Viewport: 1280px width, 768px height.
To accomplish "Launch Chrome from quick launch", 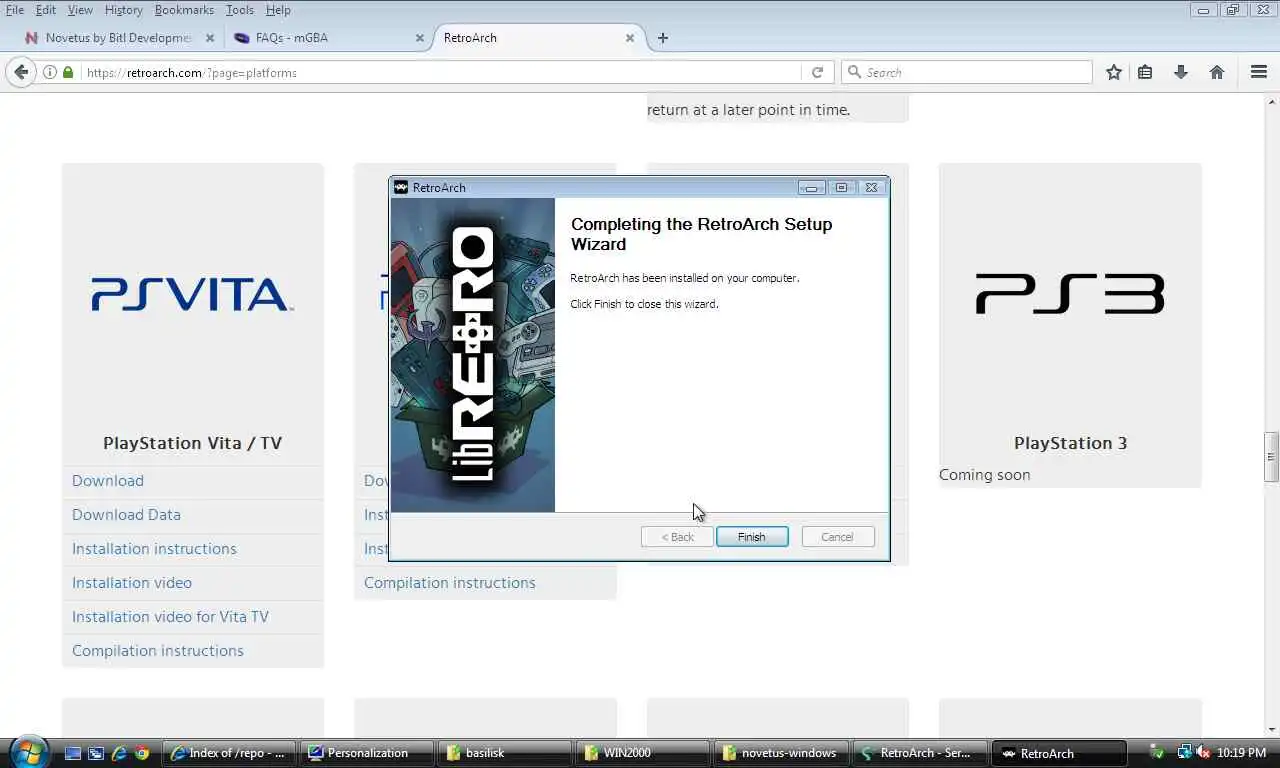I will (x=142, y=753).
